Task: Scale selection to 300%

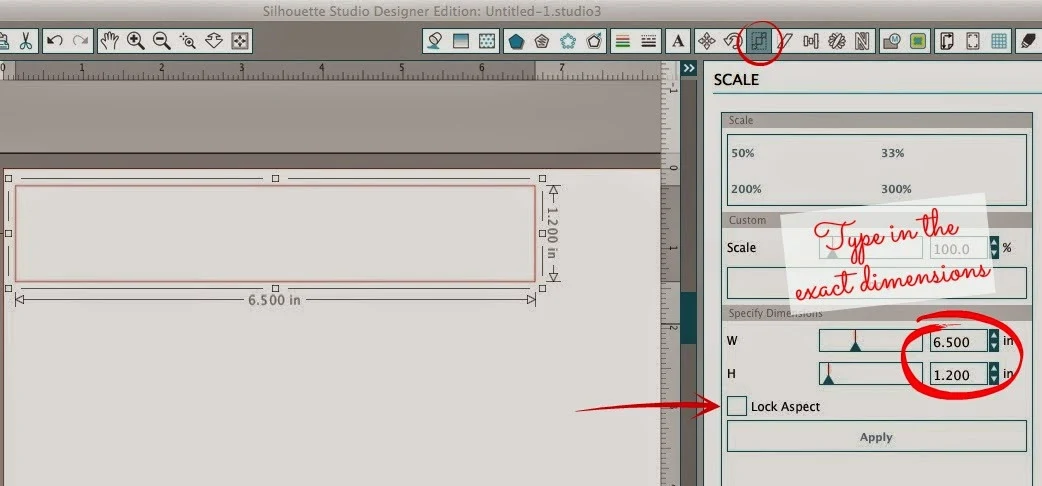Action: (x=896, y=189)
